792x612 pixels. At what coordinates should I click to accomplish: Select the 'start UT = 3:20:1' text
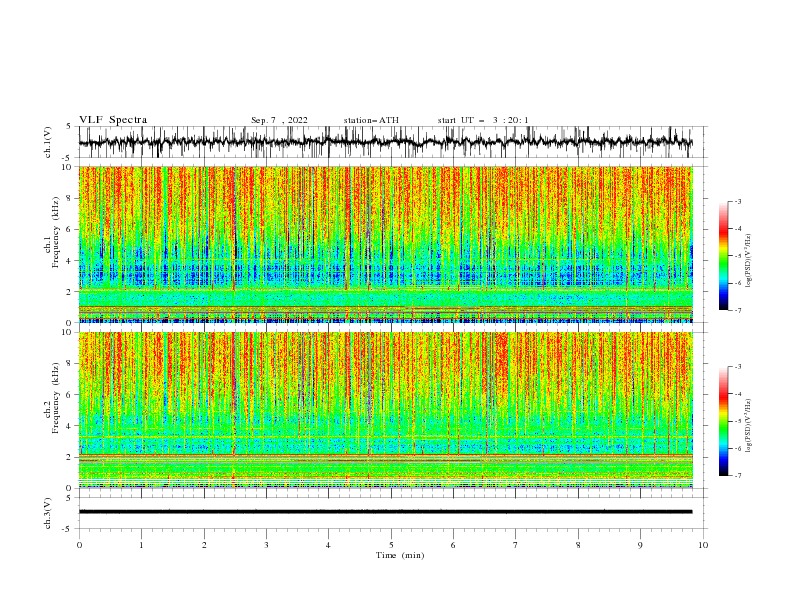483,120
